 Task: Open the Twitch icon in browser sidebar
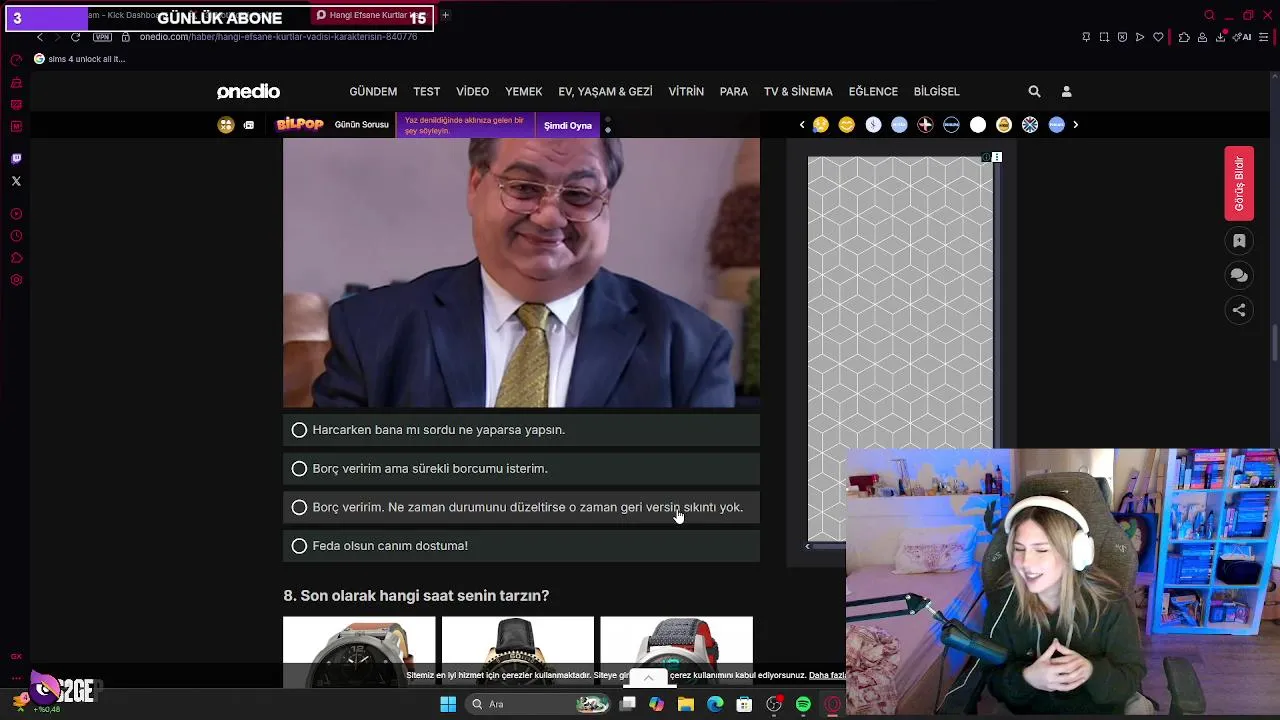(x=16, y=159)
